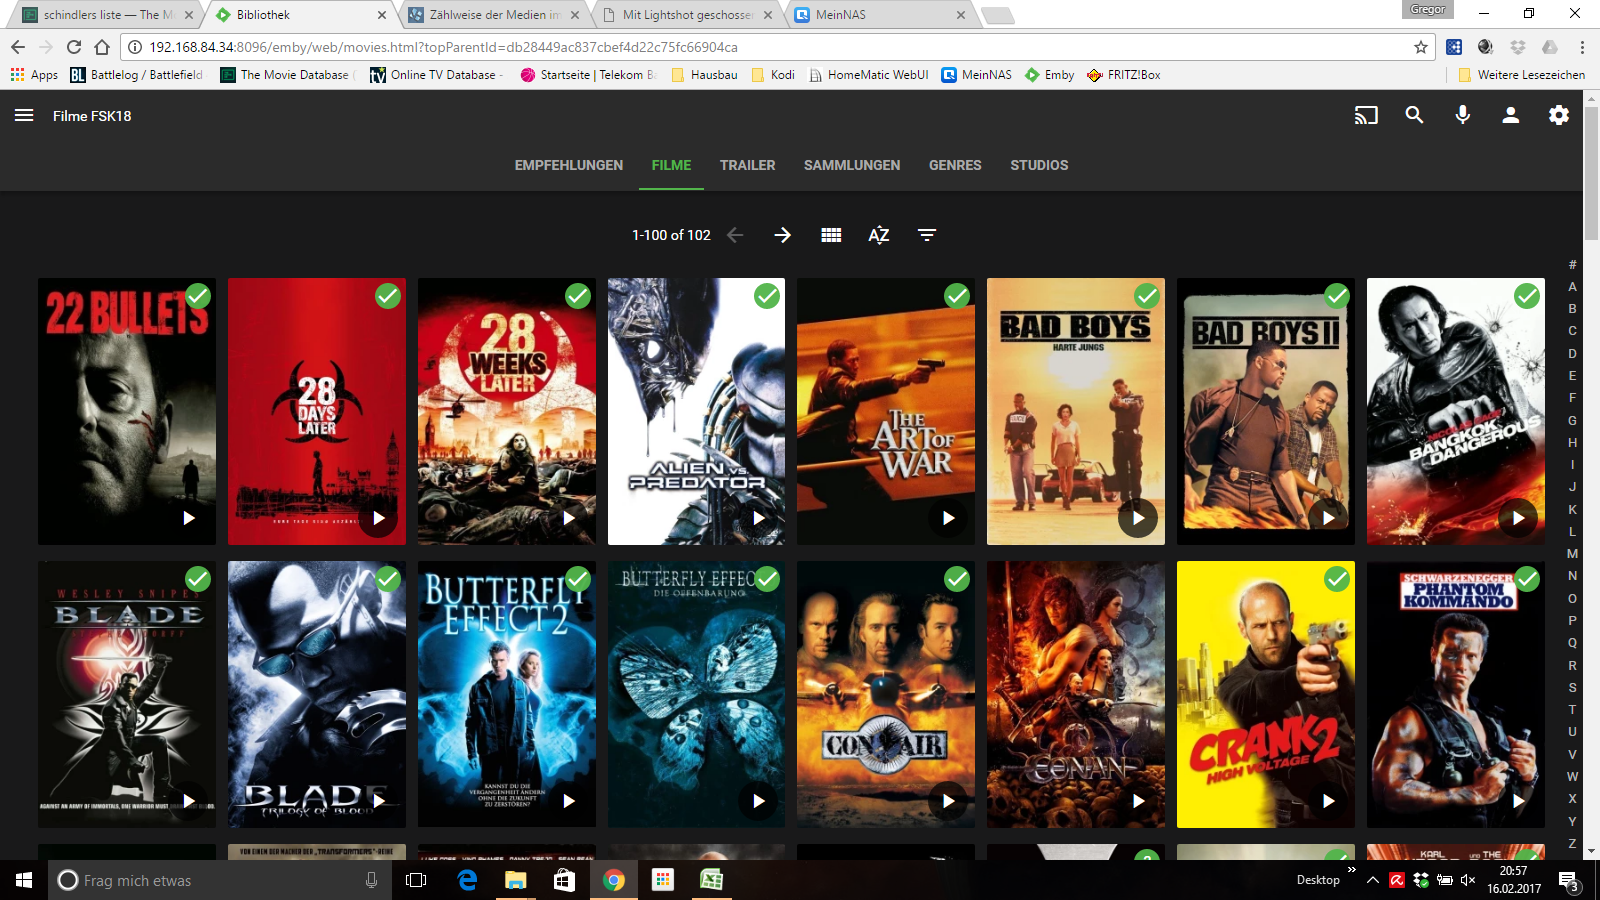Toggle watched checkmark on 28 Days Later
Screen dimensions: 1600x900
(x=388, y=296)
